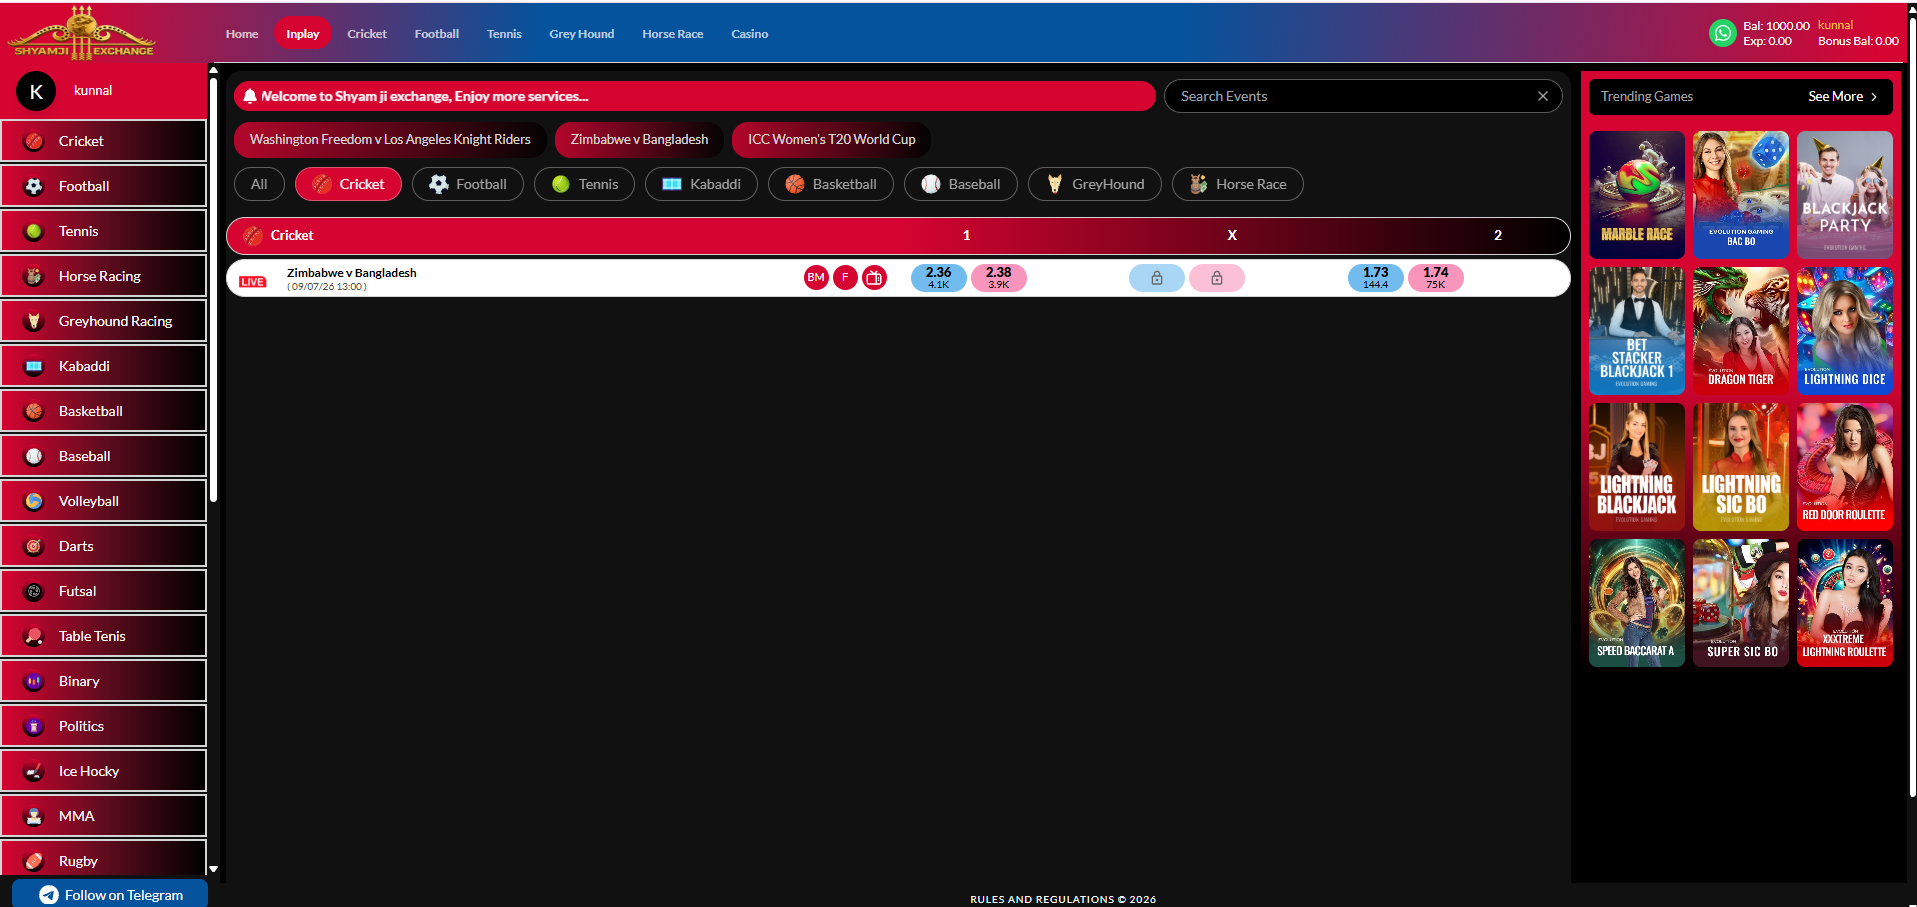Open Football in left sidebar
The image size is (1917, 907).
[x=104, y=186]
